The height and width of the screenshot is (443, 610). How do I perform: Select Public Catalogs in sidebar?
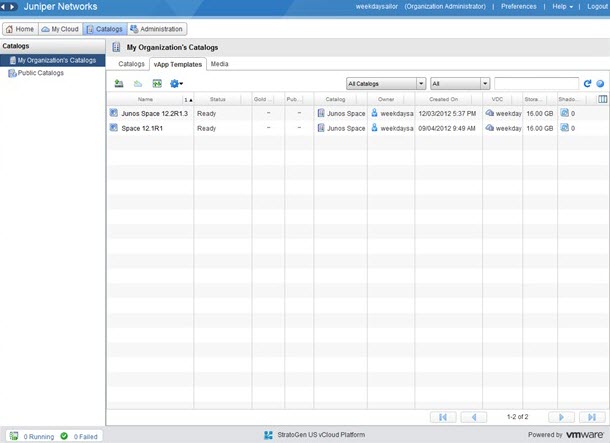[40, 73]
